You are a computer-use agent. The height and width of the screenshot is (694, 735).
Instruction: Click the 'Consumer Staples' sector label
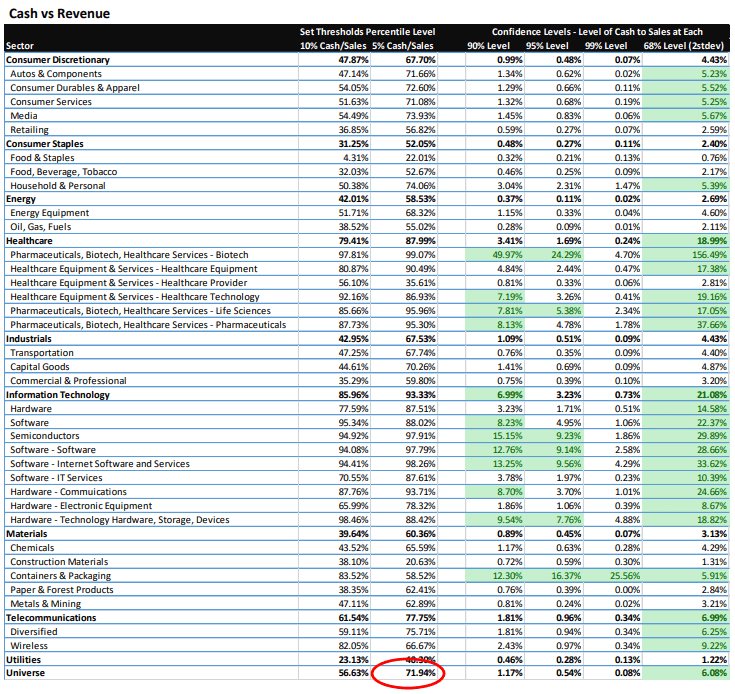coord(45,144)
